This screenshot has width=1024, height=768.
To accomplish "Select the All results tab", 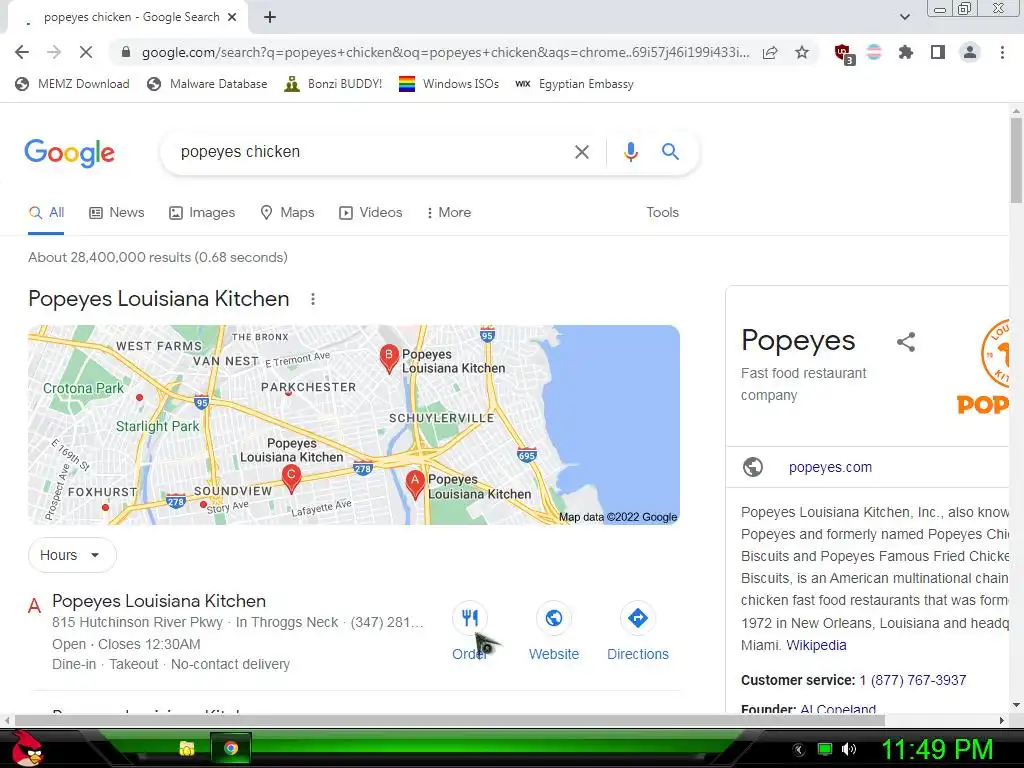I will coord(46,212).
